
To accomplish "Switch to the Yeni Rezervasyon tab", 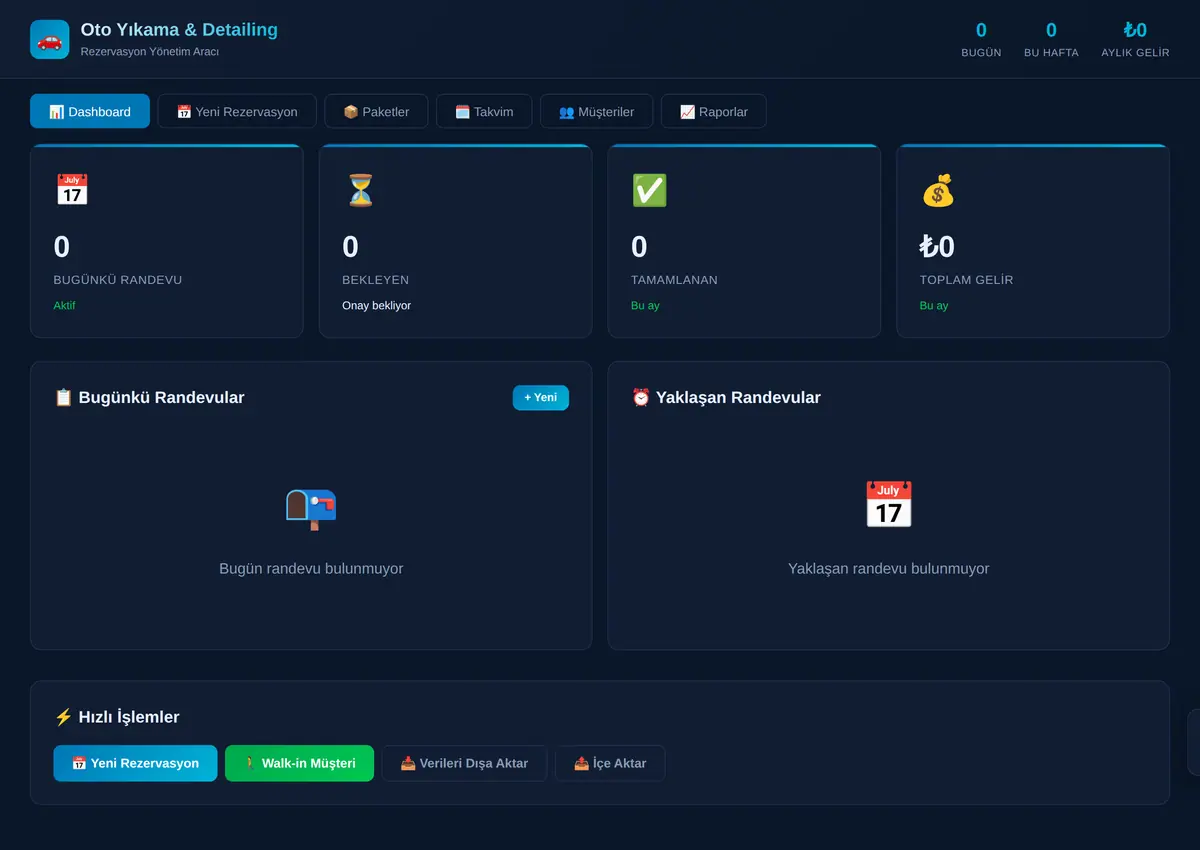I will pos(237,111).
